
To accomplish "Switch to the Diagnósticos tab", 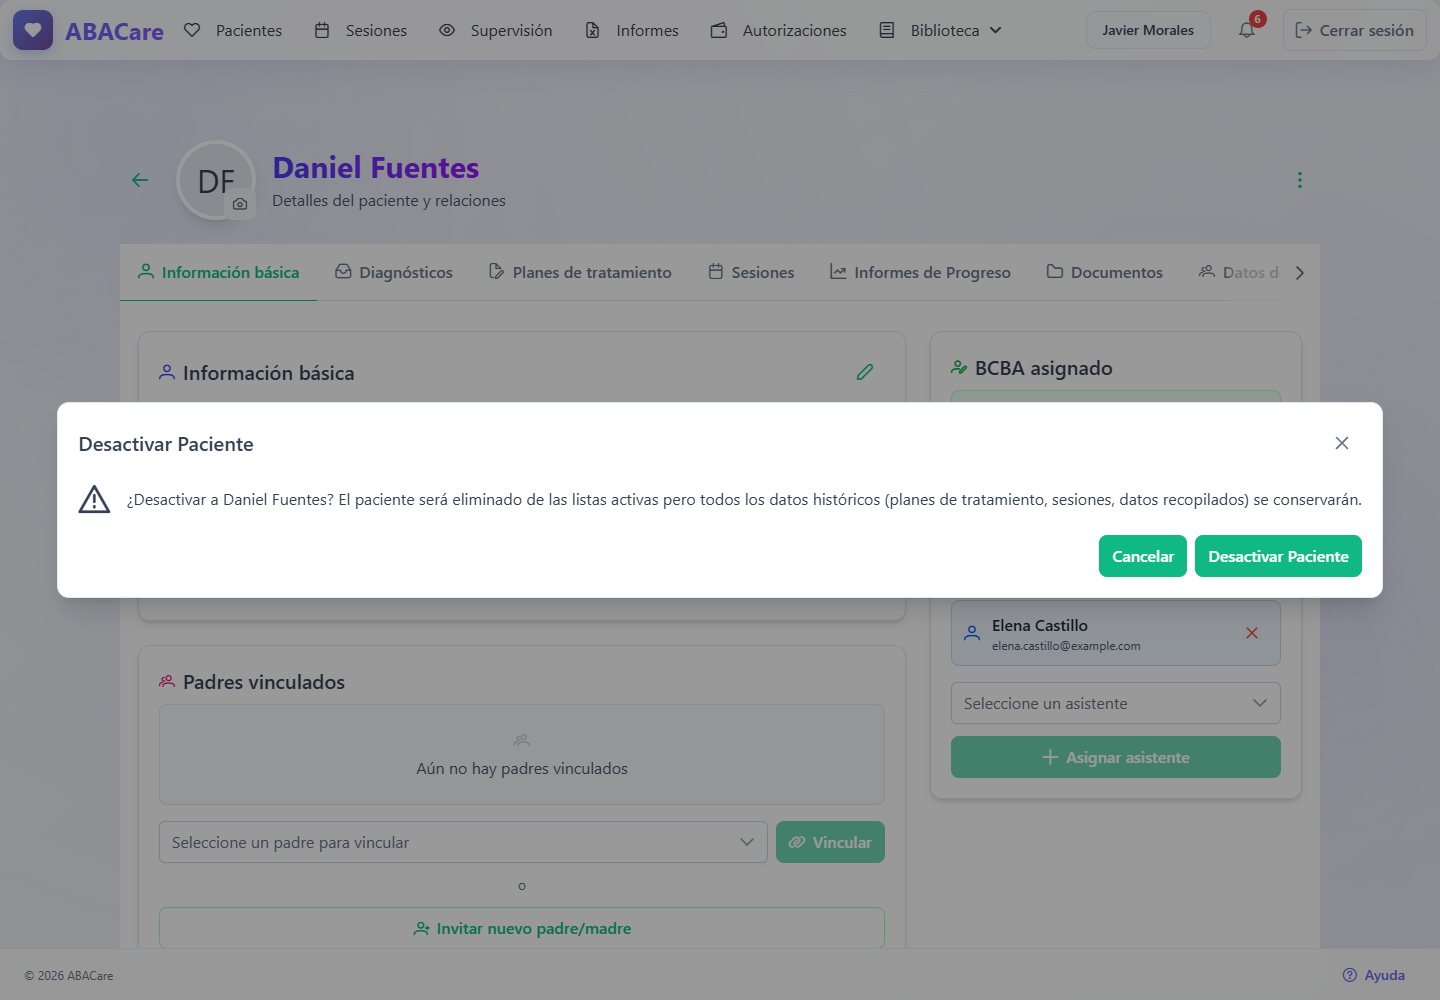I will pyautogui.click(x=394, y=272).
